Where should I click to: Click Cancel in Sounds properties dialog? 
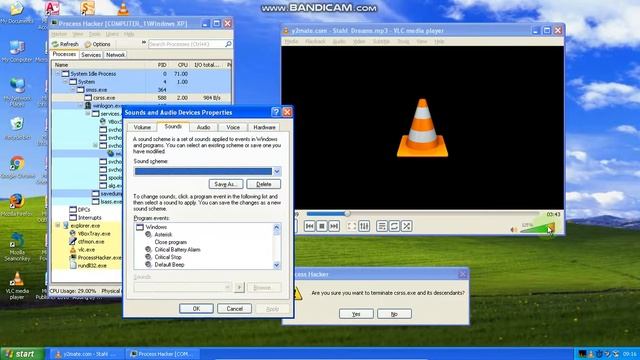(234, 309)
